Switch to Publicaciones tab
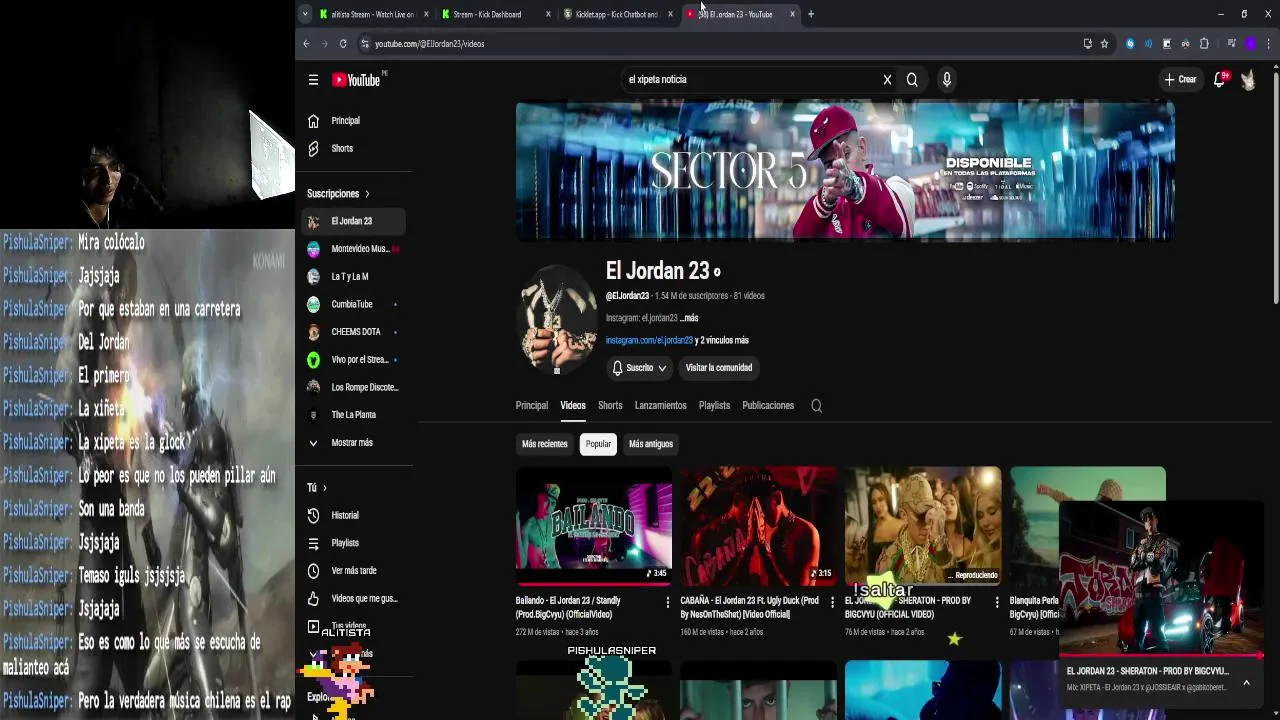Screen dimensions: 1280x720 coord(768,406)
